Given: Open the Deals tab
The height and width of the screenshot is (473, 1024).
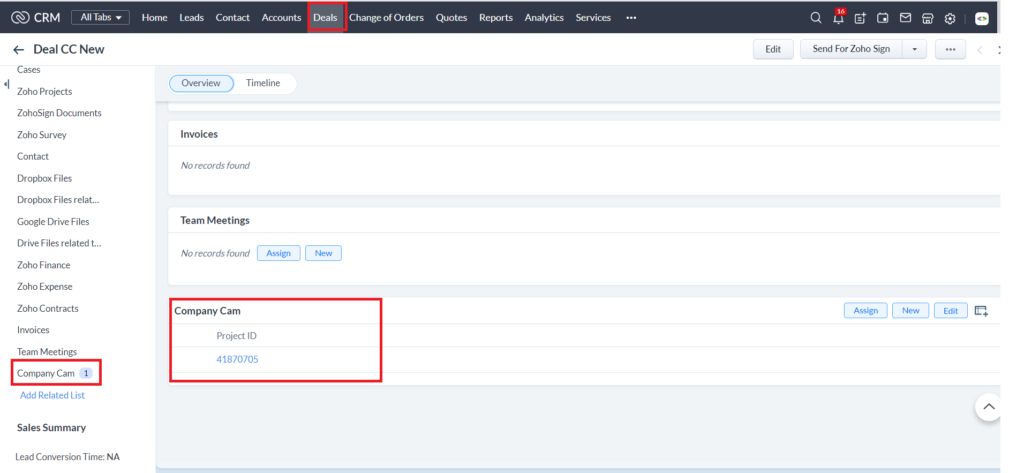Looking at the screenshot, I should coord(325,18).
